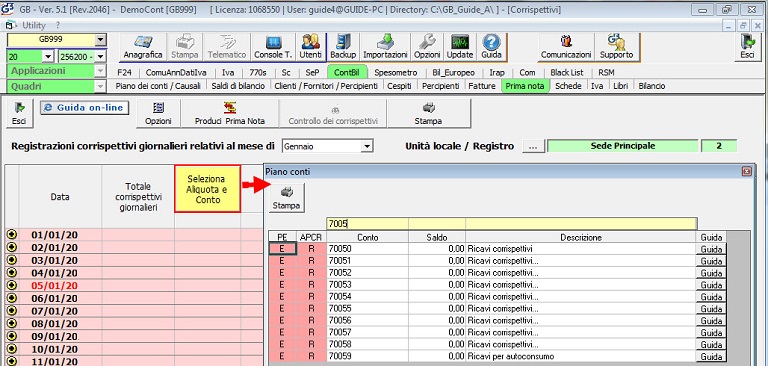Switch to the ContBil tab
Viewport: 768px width, 366px height.
(347, 73)
